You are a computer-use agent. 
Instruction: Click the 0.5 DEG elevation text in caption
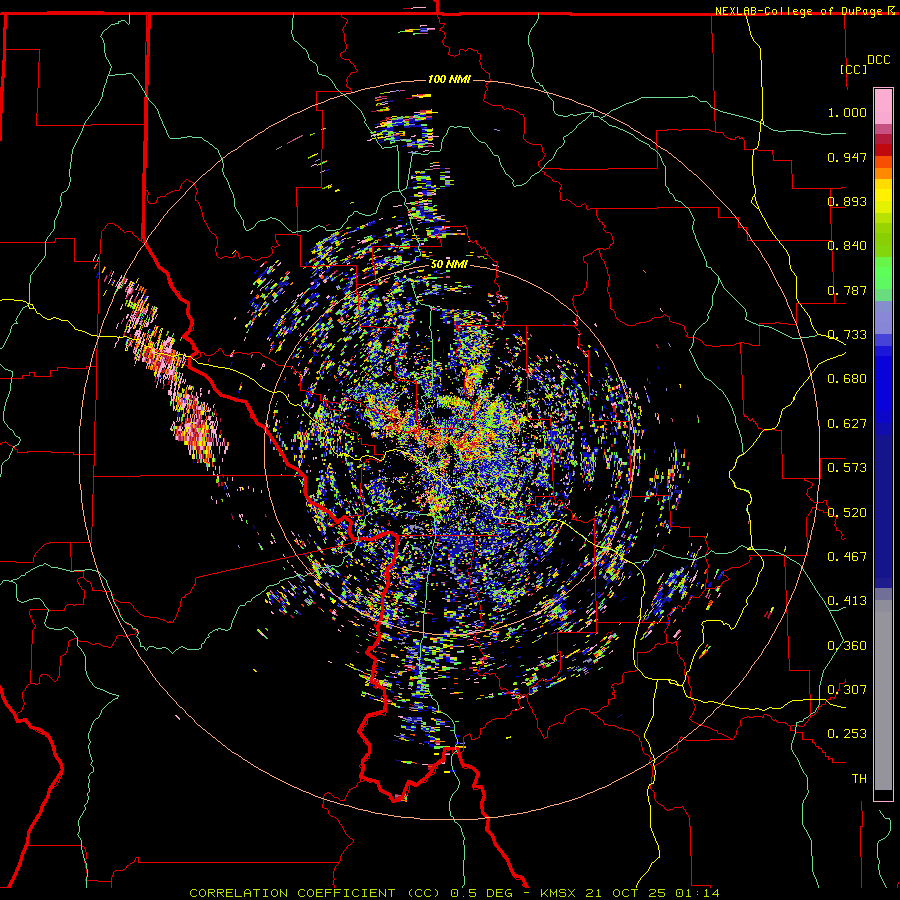click(x=483, y=893)
